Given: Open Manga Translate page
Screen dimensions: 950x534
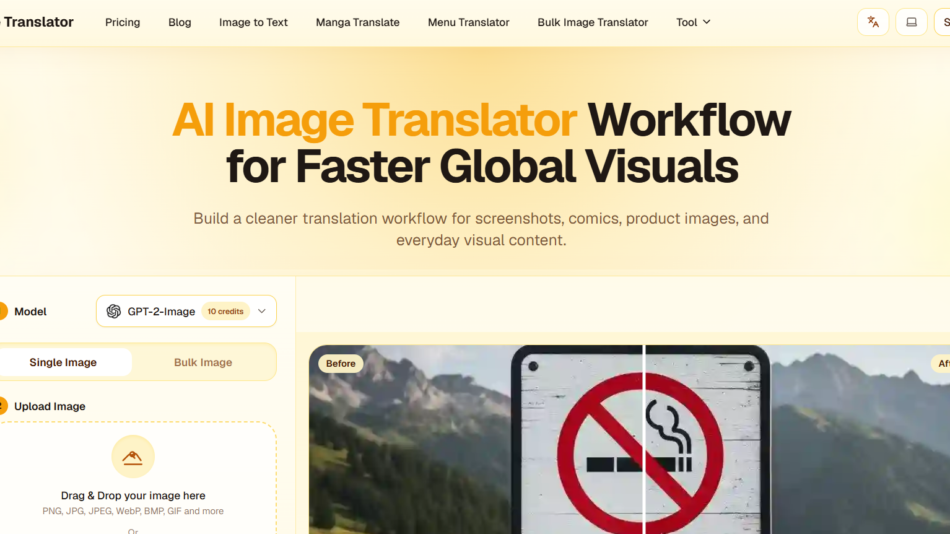Looking at the screenshot, I should [357, 22].
